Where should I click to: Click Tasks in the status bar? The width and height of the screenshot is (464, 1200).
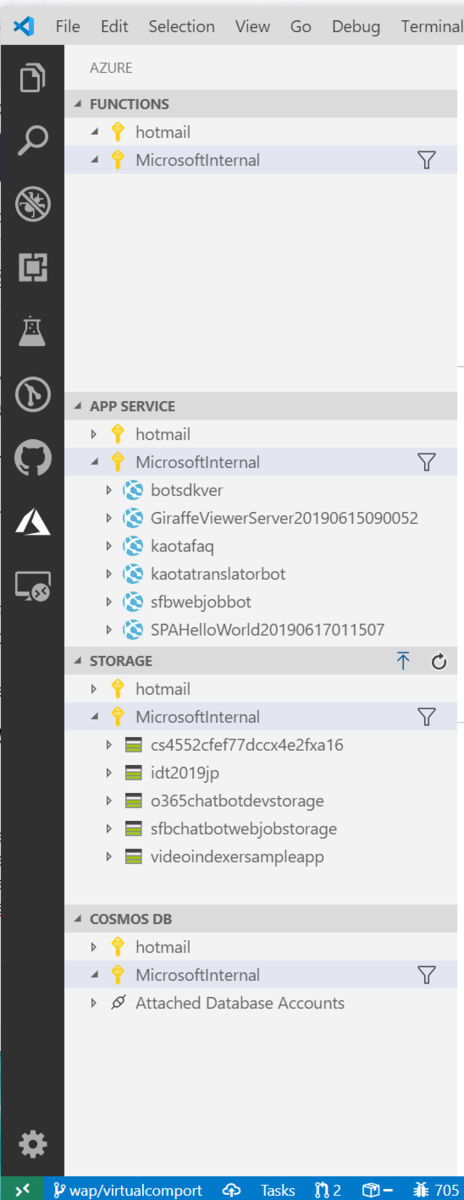pos(278,1190)
